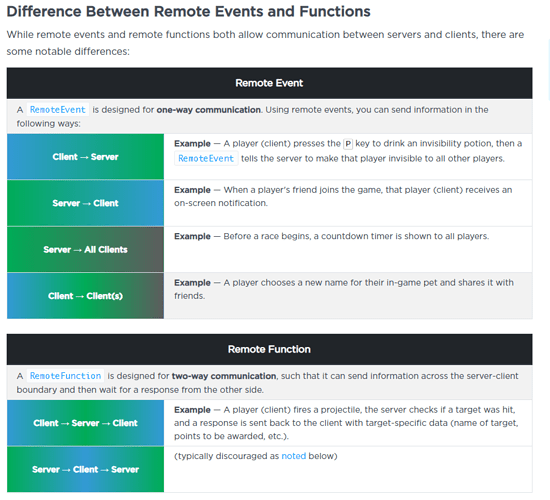Screen dimensions: 550x500
Task: Select the Server → Client gradient cell
Action: tap(85, 203)
